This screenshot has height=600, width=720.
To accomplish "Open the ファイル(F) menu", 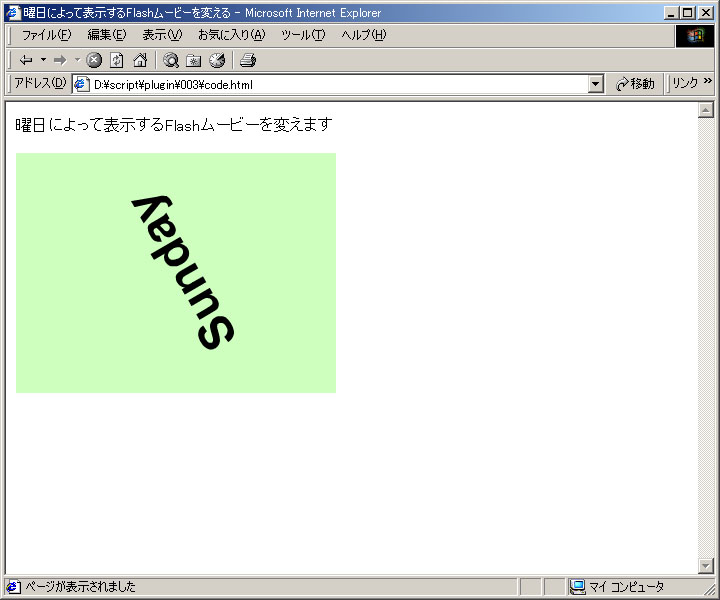I will pos(46,35).
